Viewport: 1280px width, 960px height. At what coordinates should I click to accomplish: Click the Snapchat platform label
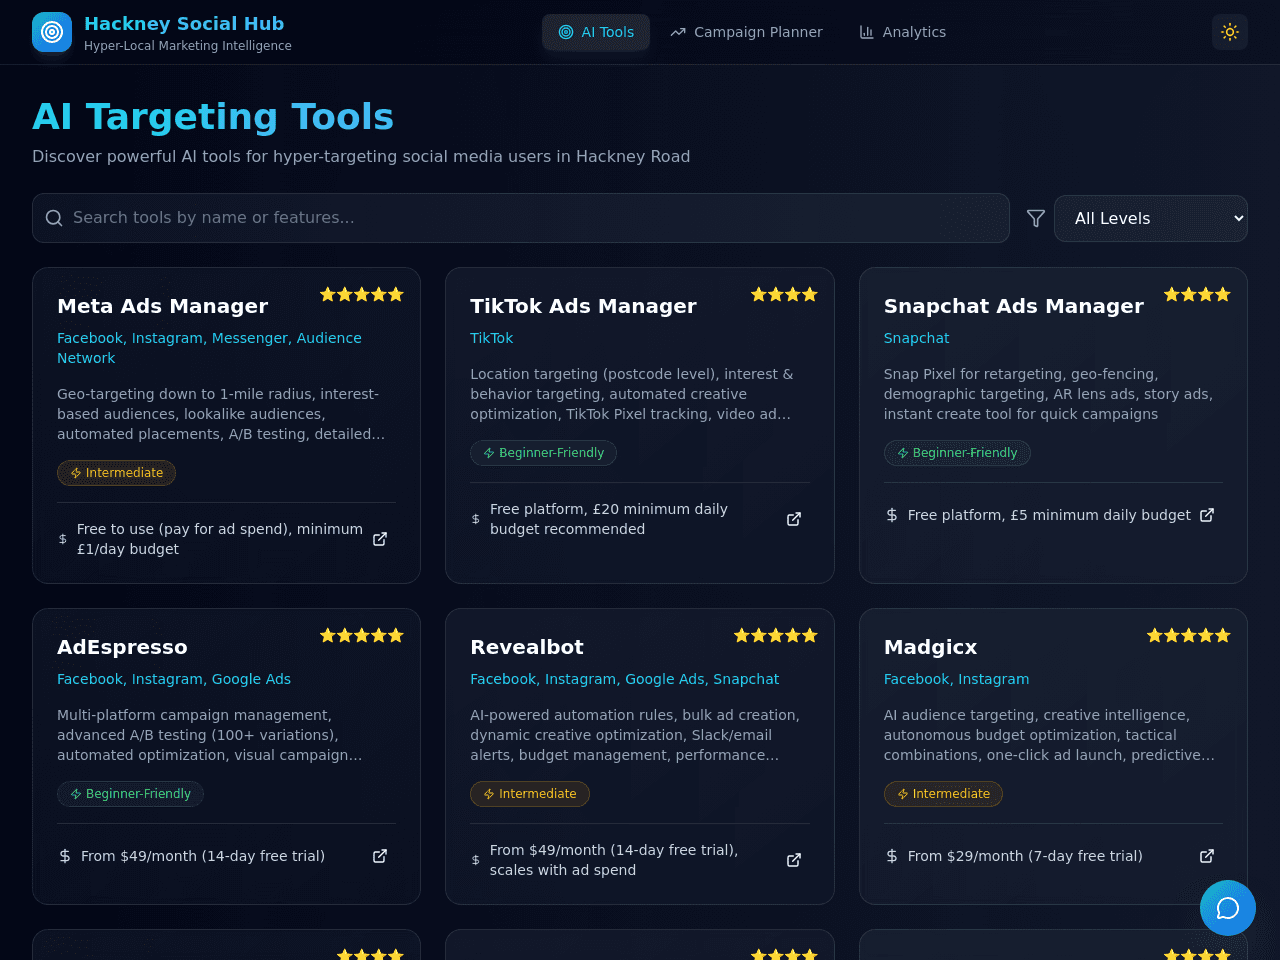coord(916,338)
